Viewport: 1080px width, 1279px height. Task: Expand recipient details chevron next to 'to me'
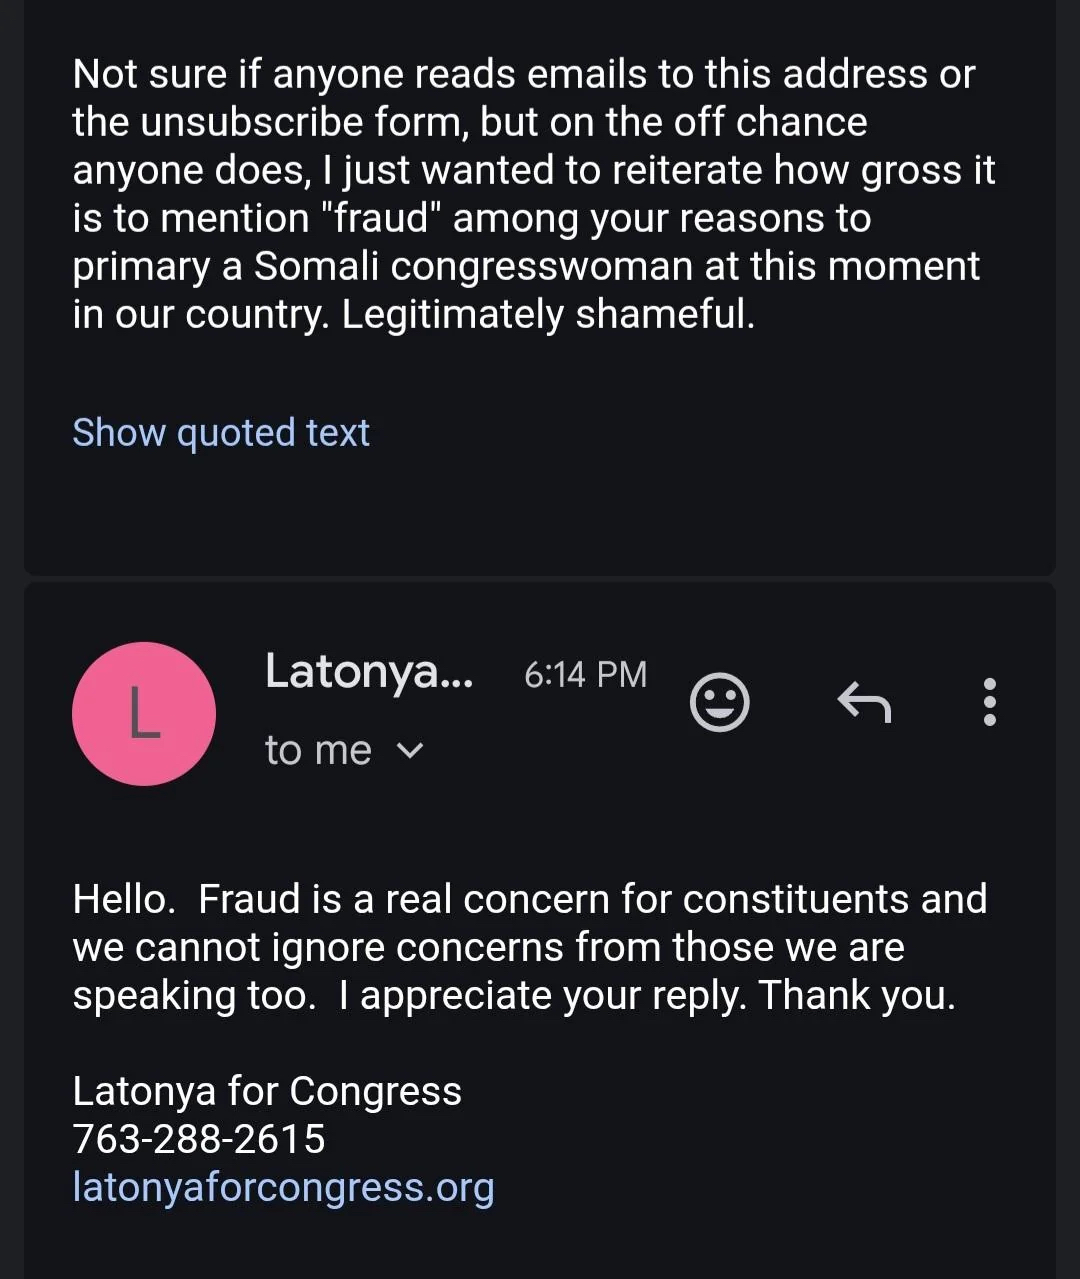(x=411, y=750)
